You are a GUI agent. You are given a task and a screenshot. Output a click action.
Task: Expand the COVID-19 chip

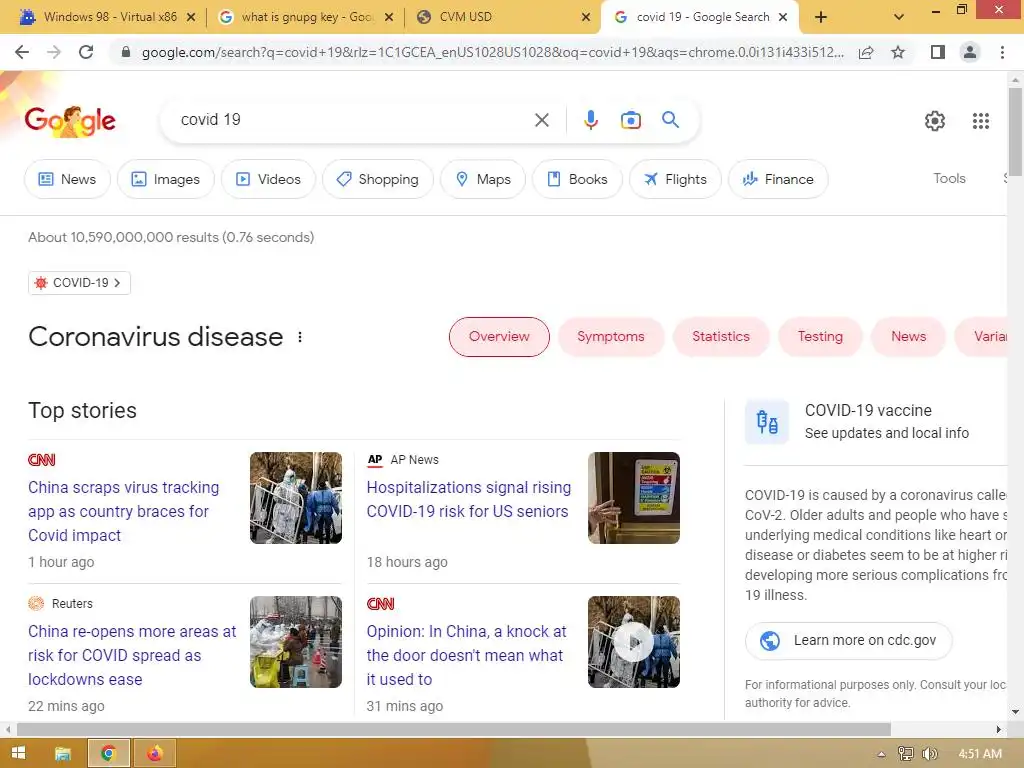coord(80,283)
